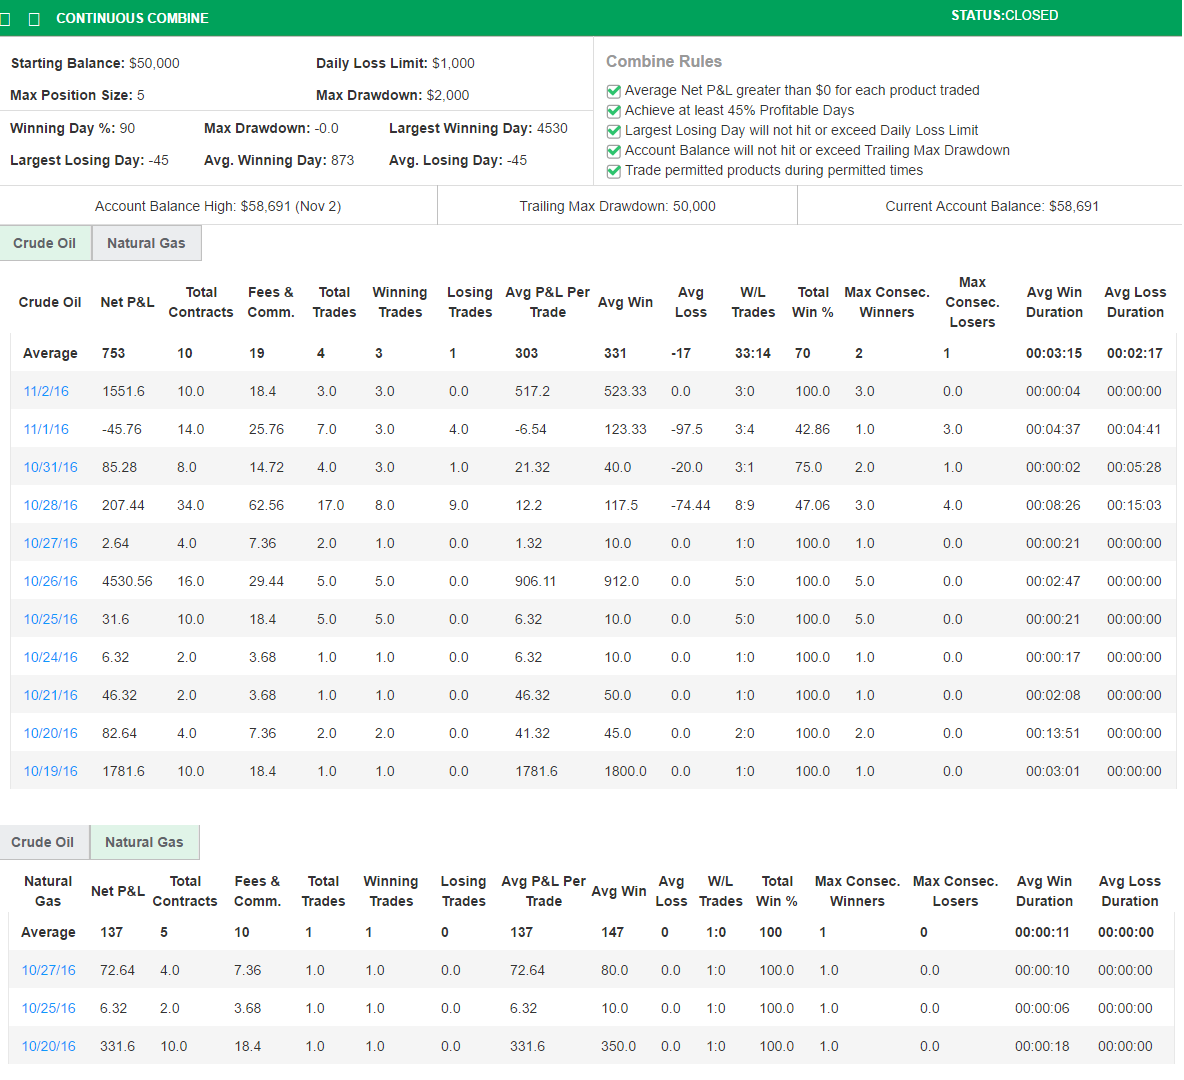Switch to the Natural Gas tab

146,243
